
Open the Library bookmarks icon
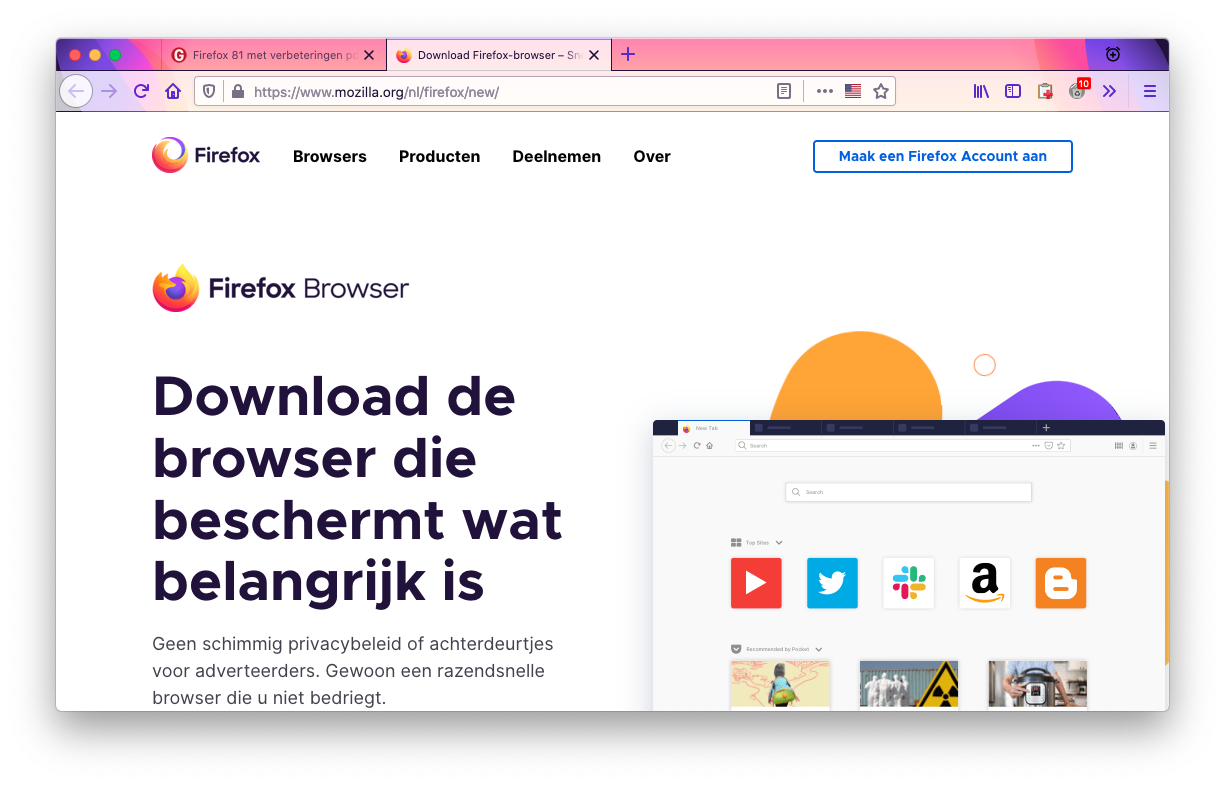(x=981, y=91)
